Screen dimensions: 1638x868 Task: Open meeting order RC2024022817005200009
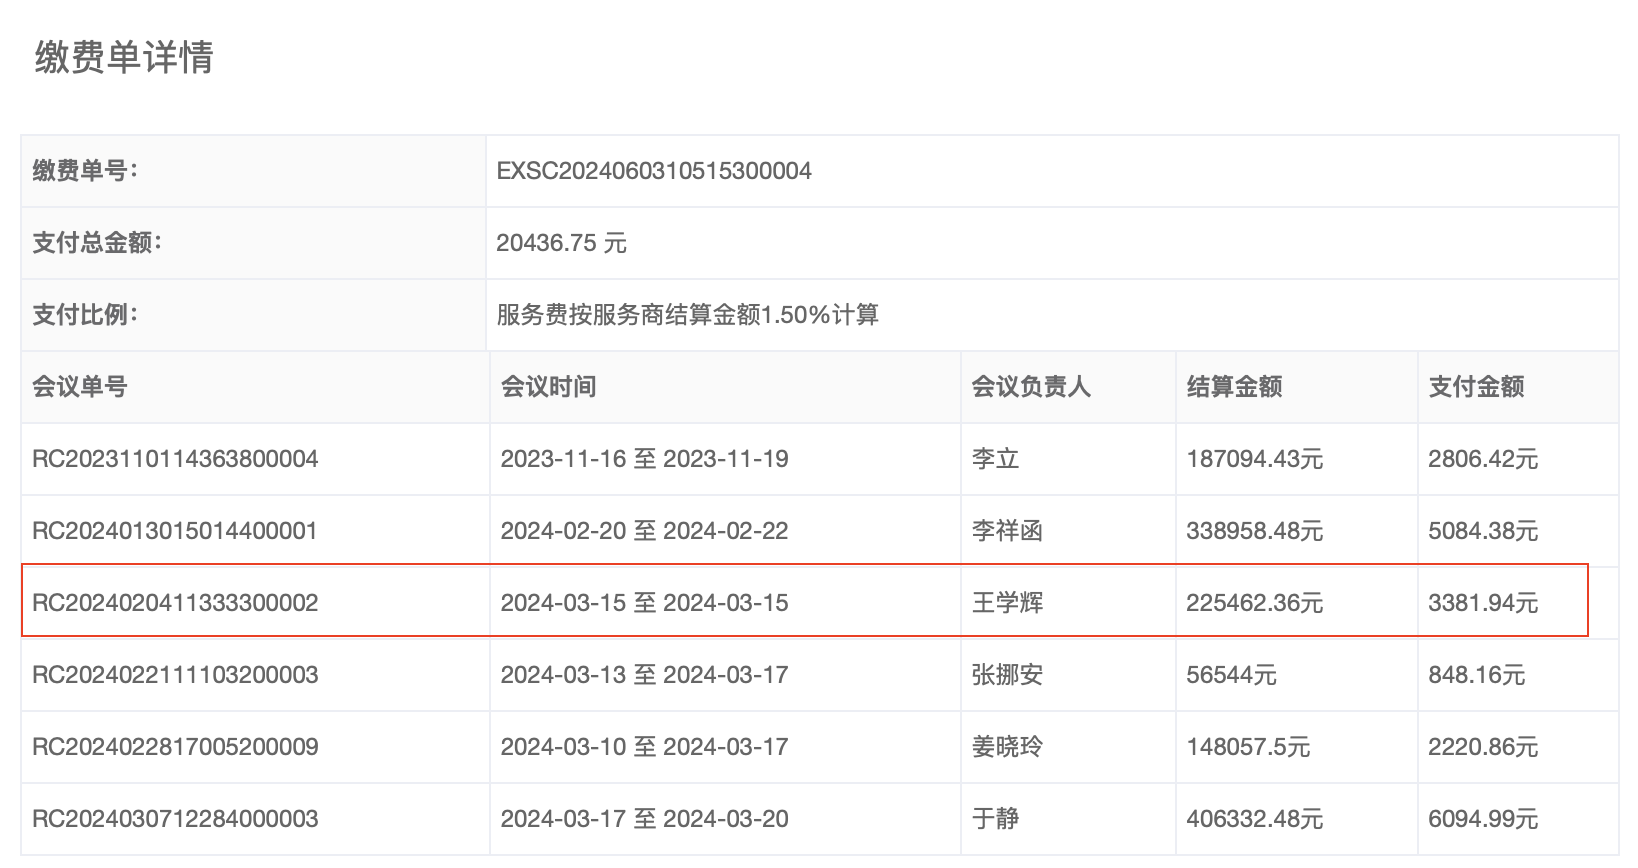coord(175,747)
